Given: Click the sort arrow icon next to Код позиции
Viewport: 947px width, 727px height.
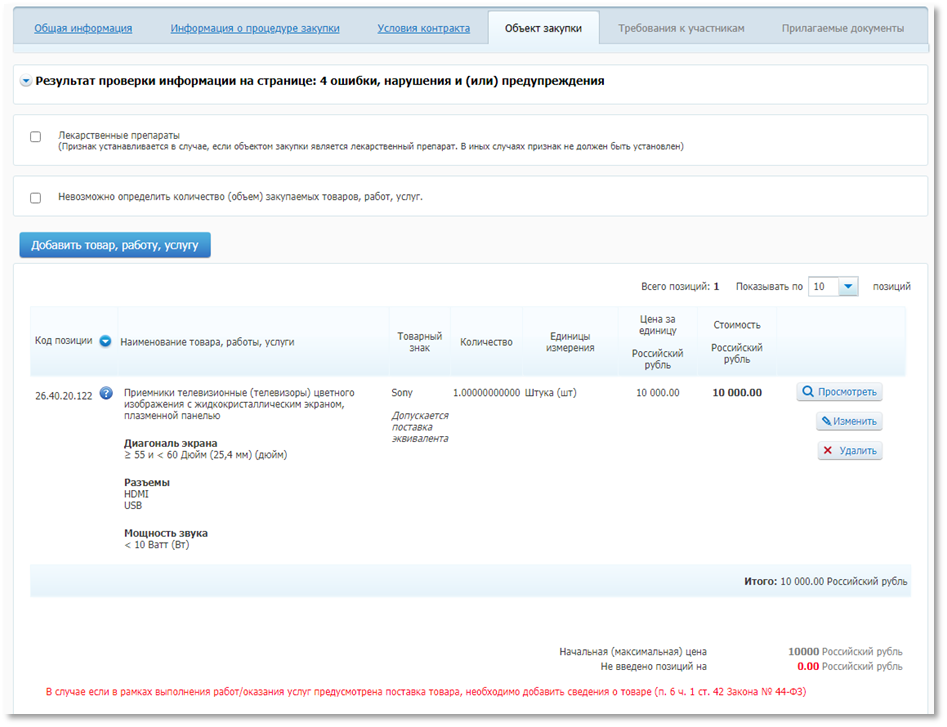Looking at the screenshot, I should [105, 342].
